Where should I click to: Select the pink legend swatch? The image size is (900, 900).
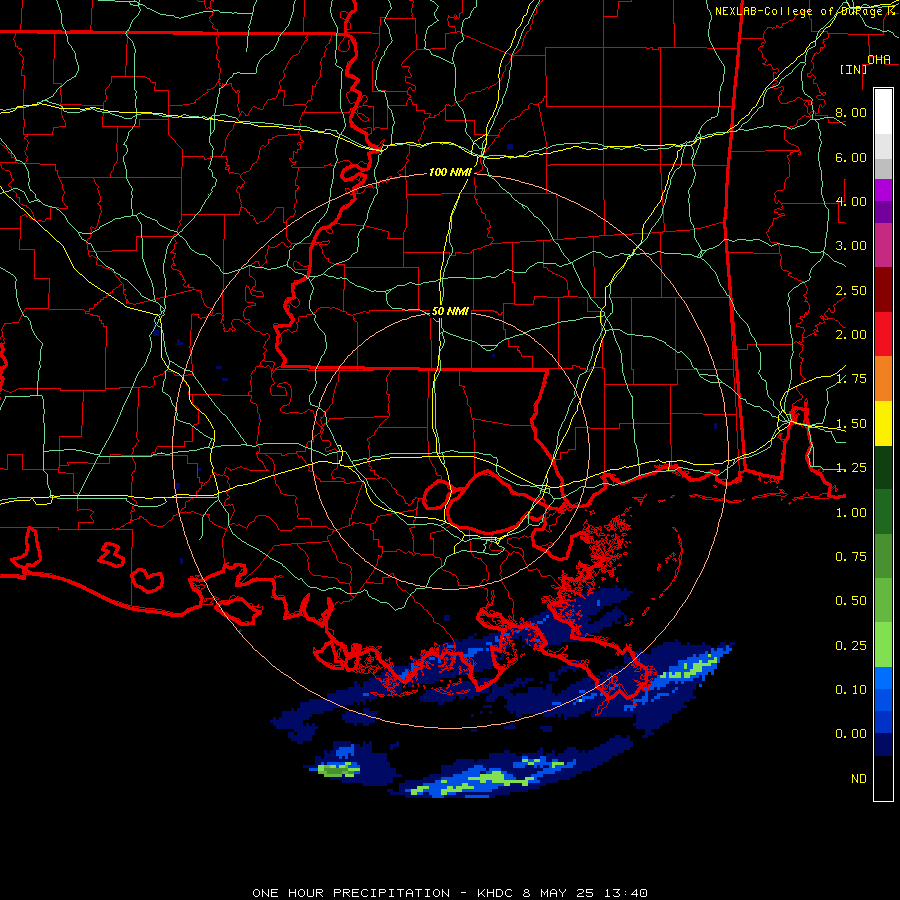pos(883,246)
